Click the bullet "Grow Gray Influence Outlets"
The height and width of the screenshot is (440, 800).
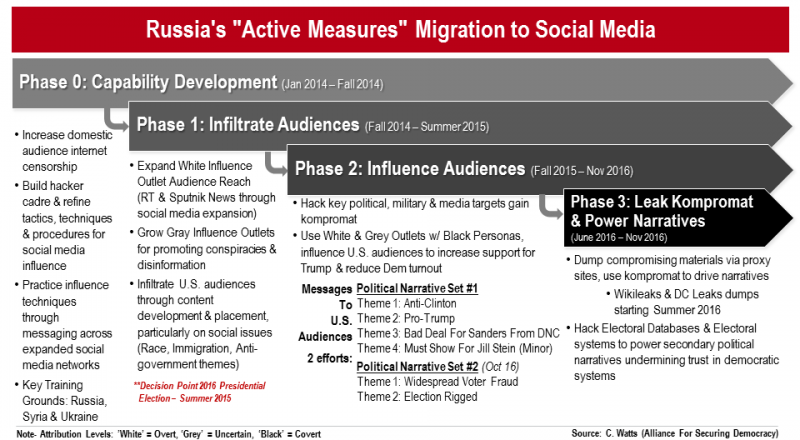tap(203, 249)
